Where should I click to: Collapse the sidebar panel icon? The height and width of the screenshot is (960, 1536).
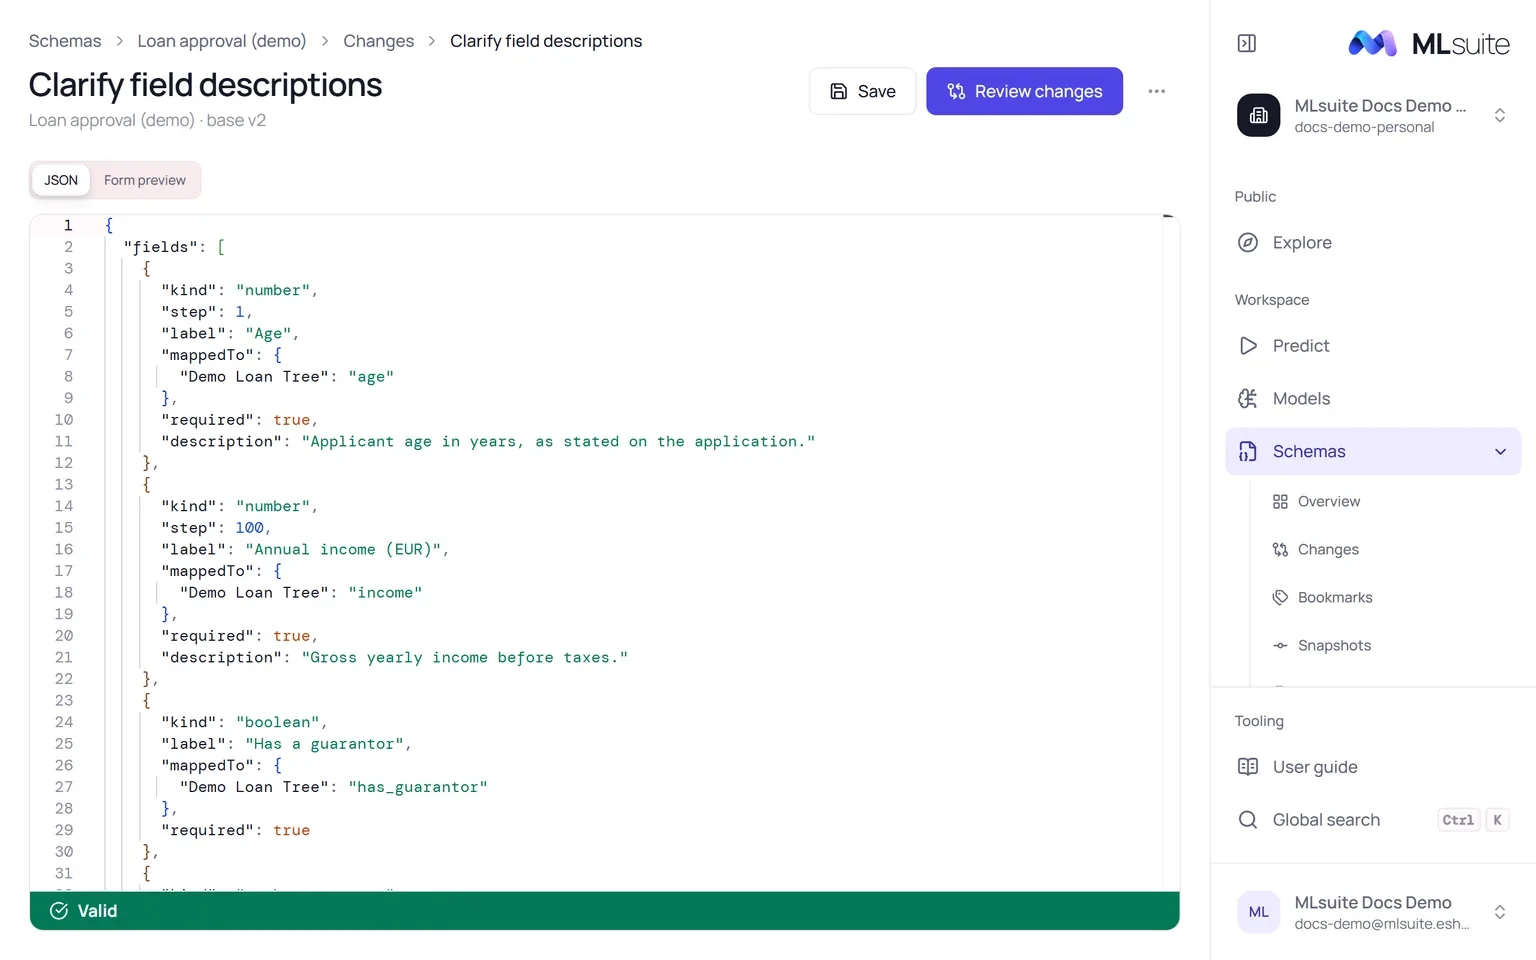tap(1247, 43)
